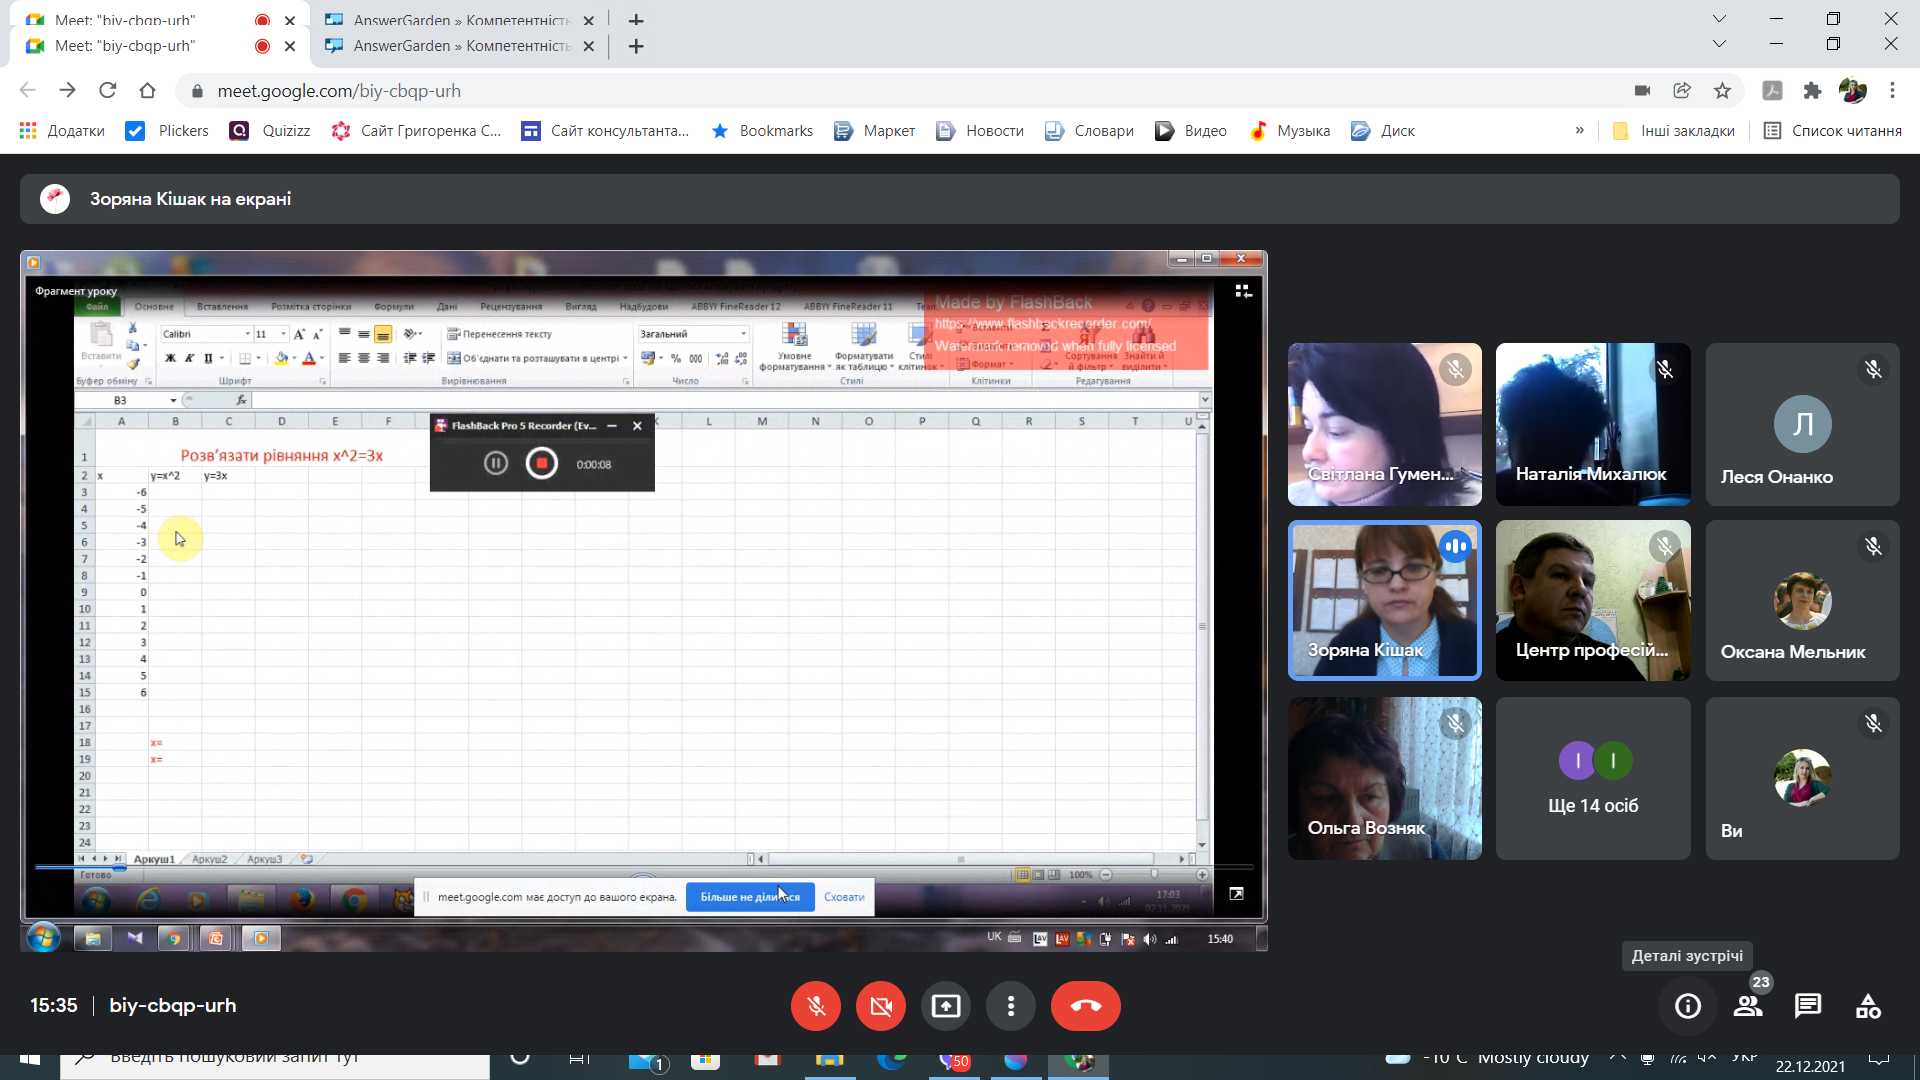Bookmark this page with star icon
The height and width of the screenshot is (1080, 1920).
tap(1722, 91)
